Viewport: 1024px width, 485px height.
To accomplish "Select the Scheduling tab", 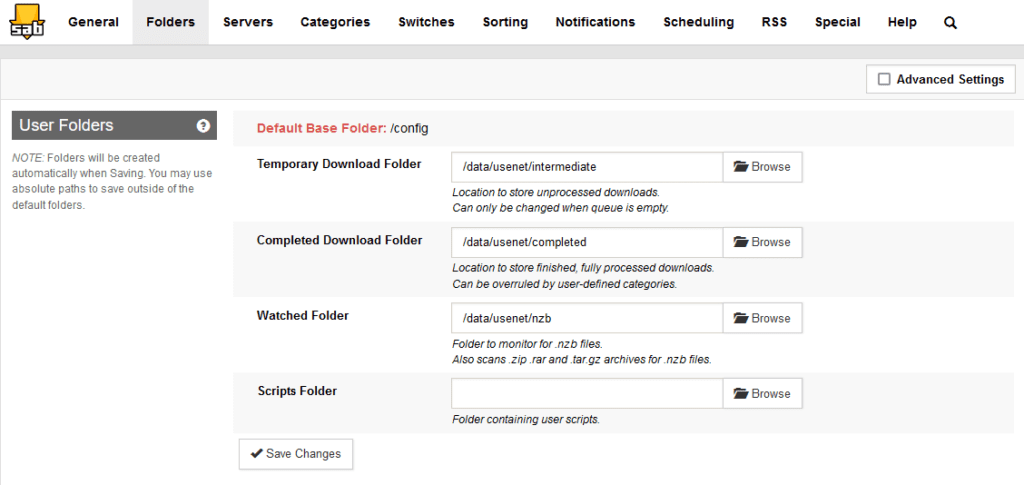I will (698, 22).
